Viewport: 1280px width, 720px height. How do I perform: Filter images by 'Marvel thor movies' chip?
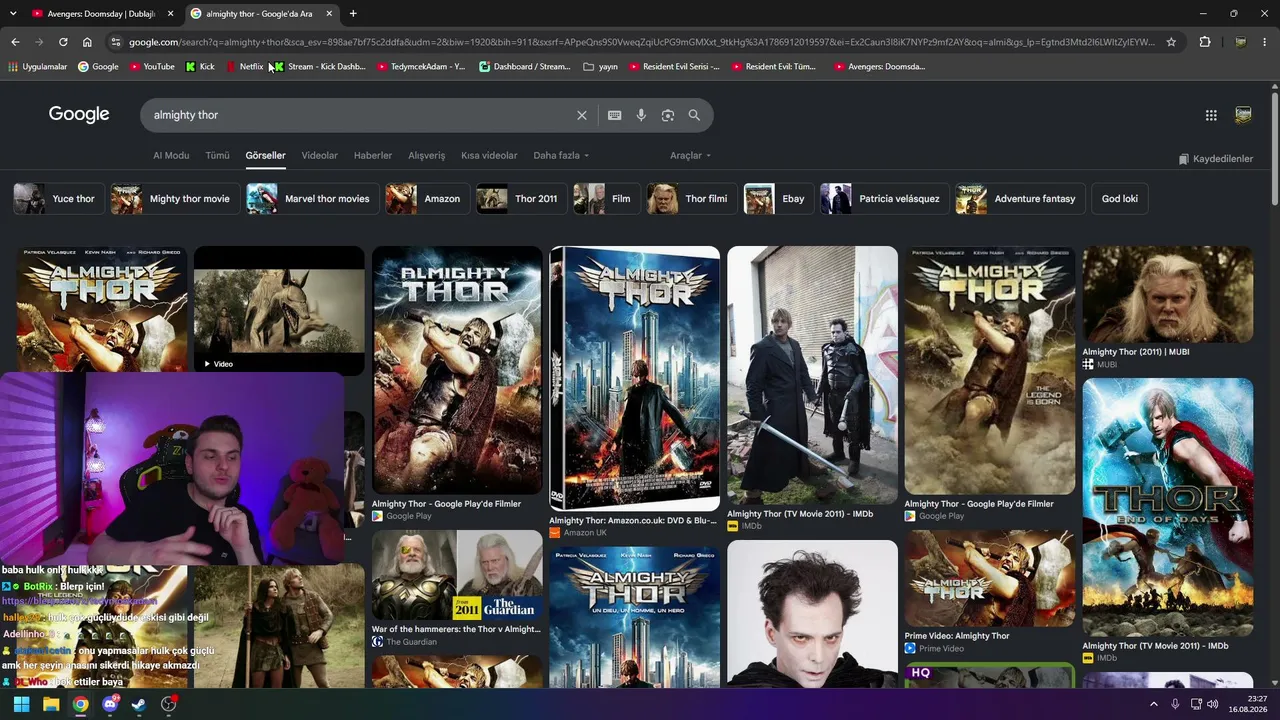tap(313, 199)
